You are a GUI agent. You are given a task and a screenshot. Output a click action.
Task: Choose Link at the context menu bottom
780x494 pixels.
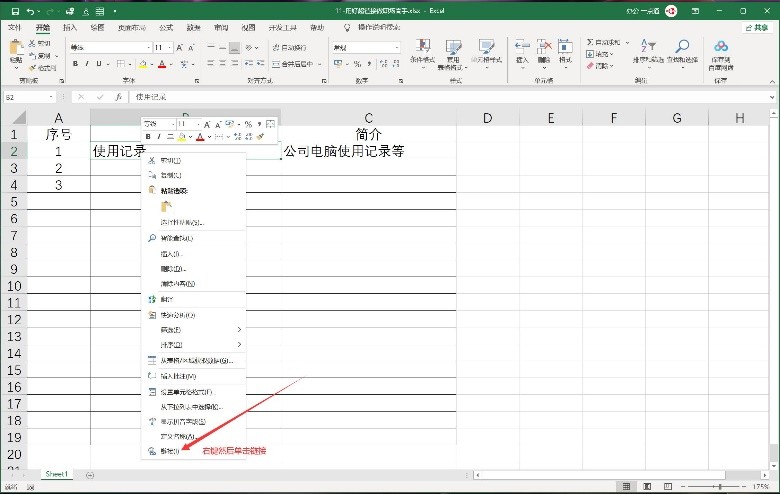pyautogui.click(x=194, y=451)
